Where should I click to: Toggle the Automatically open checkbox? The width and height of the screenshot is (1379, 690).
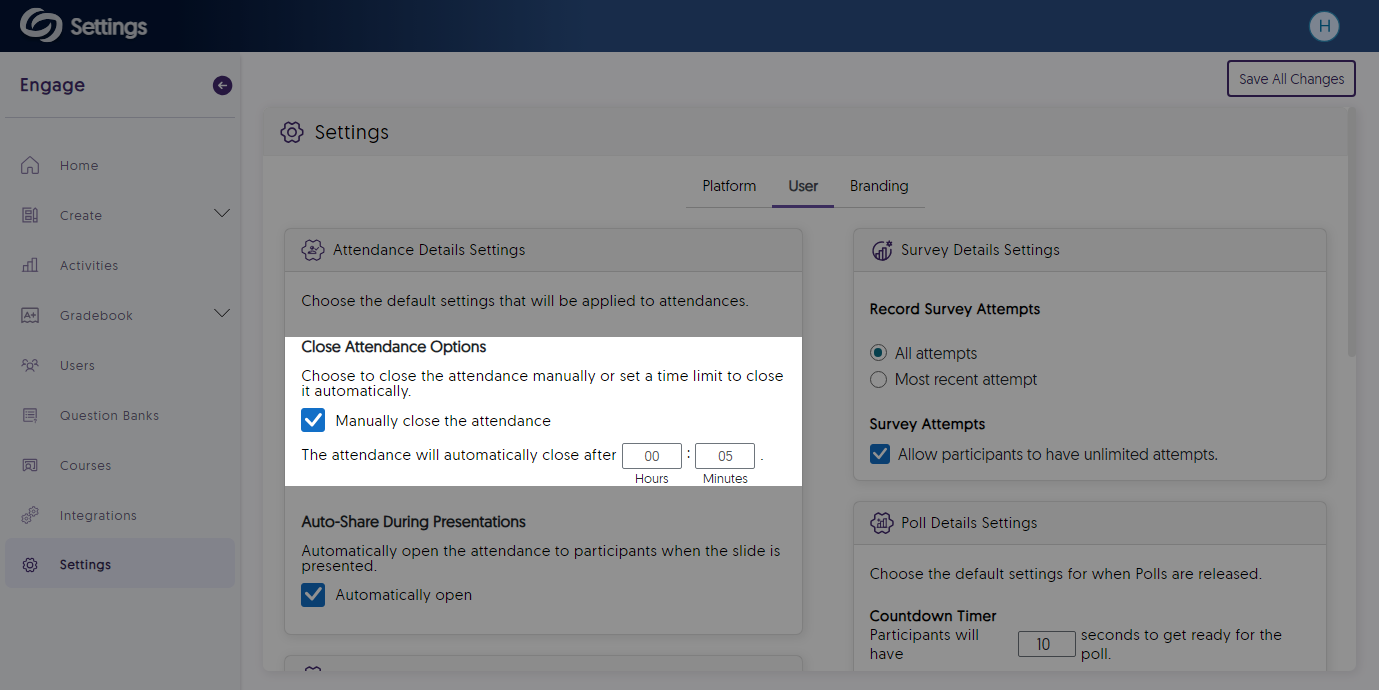pyautogui.click(x=314, y=595)
